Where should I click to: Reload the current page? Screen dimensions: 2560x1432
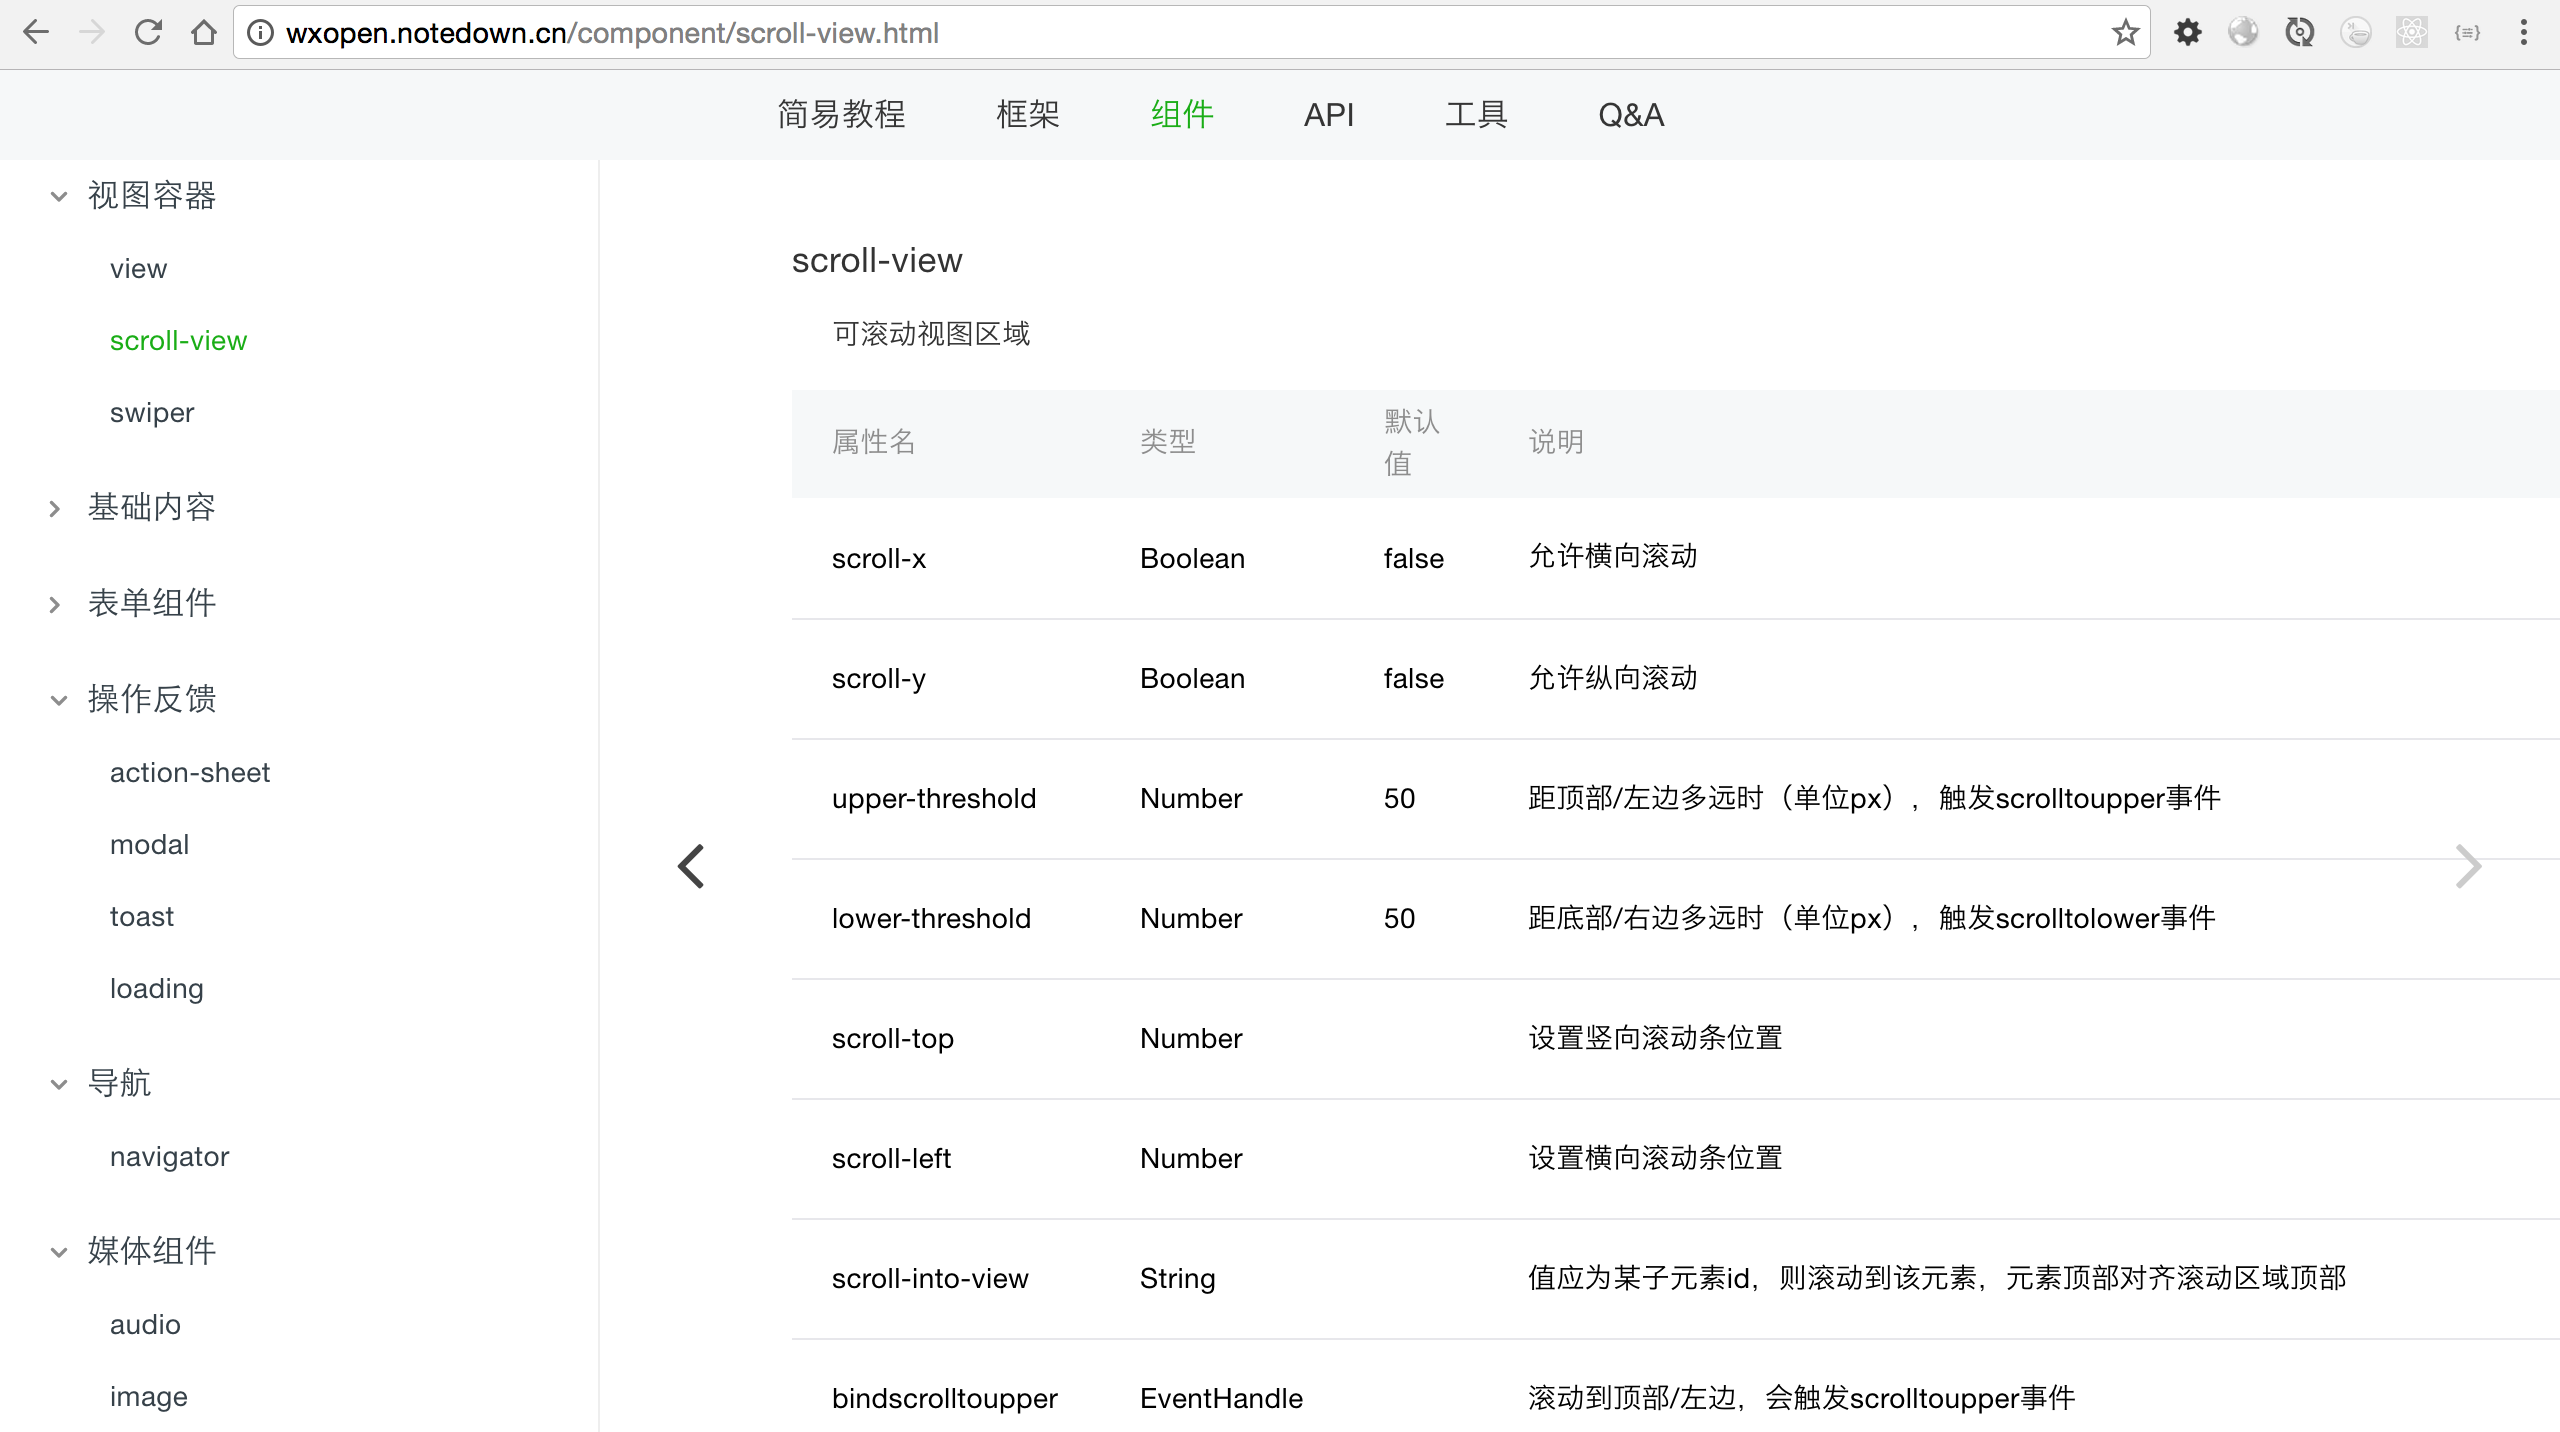(x=148, y=33)
